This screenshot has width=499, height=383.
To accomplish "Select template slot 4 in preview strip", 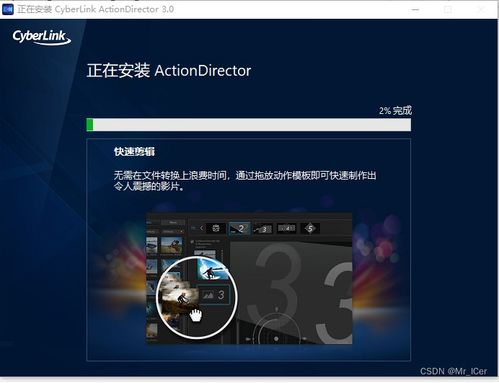I will click(x=286, y=228).
